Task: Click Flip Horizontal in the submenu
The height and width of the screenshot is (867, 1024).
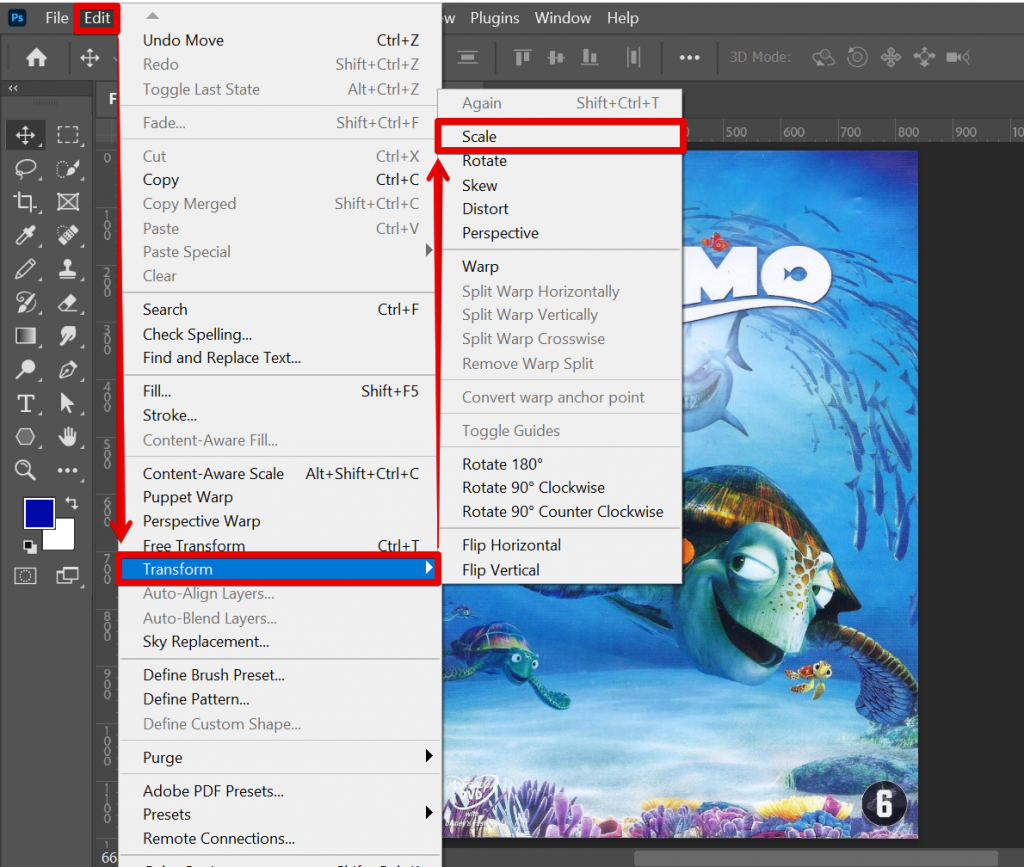Action: point(511,545)
